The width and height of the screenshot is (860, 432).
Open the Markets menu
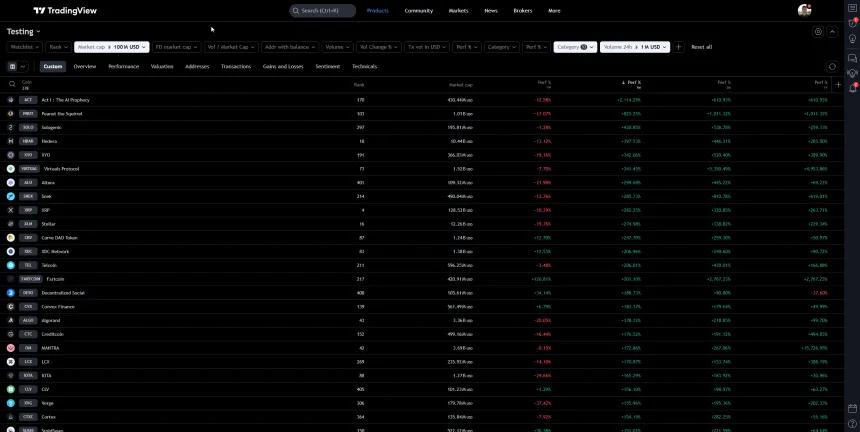coord(459,10)
